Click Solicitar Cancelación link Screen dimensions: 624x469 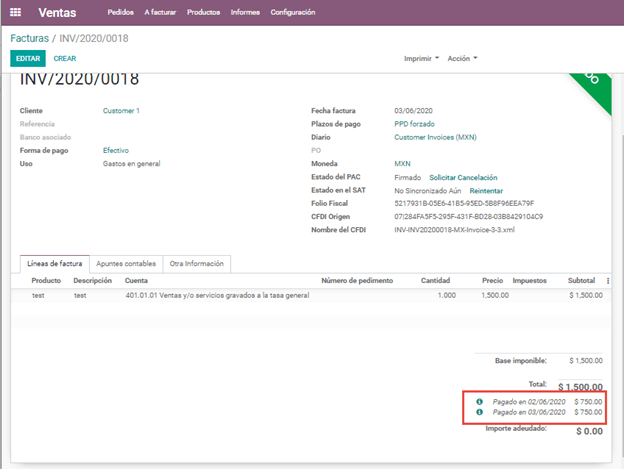point(462,176)
